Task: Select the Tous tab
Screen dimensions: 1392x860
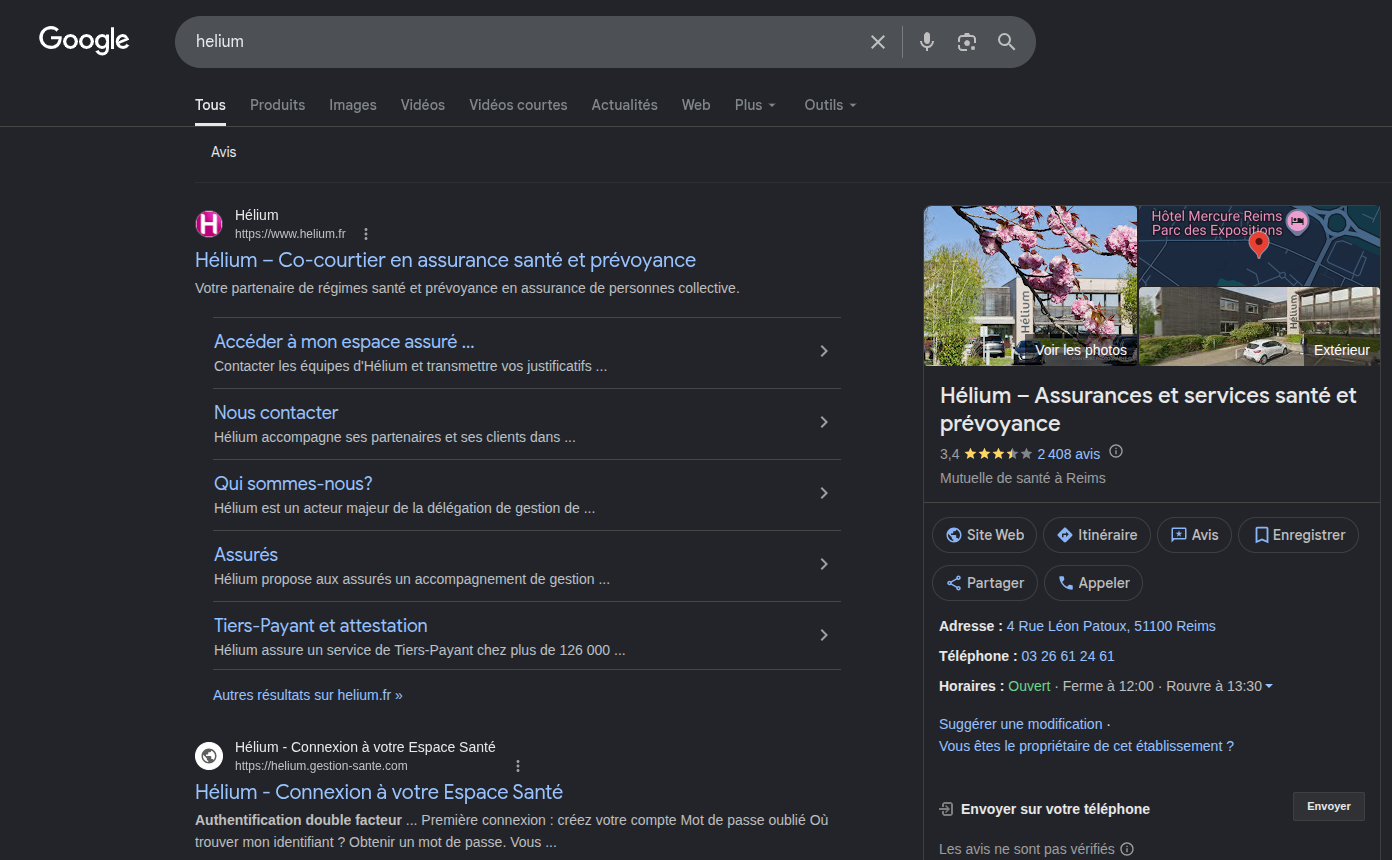Action: click(210, 105)
